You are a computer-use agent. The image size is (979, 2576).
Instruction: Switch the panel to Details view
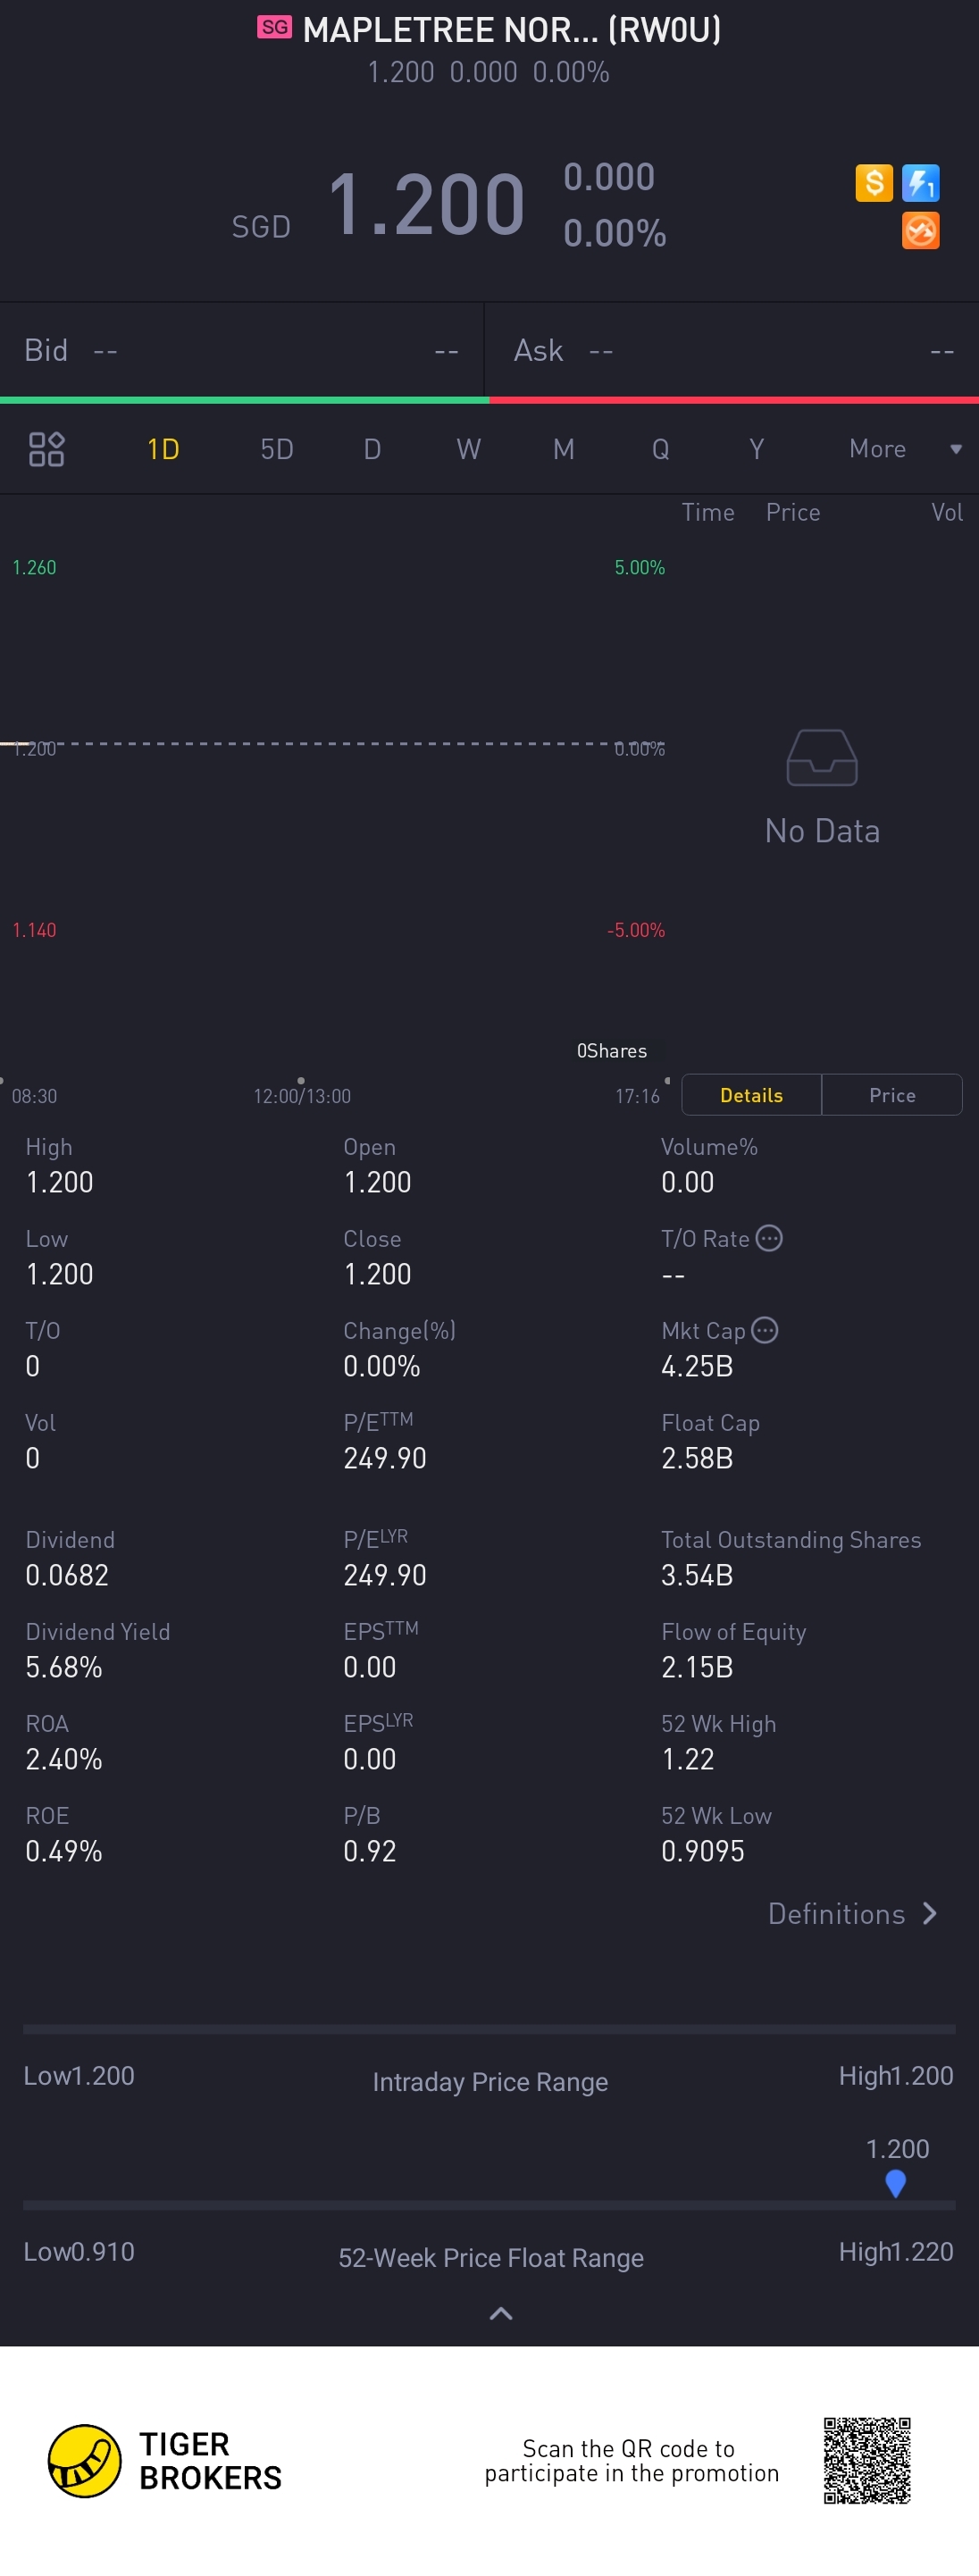[x=752, y=1095]
